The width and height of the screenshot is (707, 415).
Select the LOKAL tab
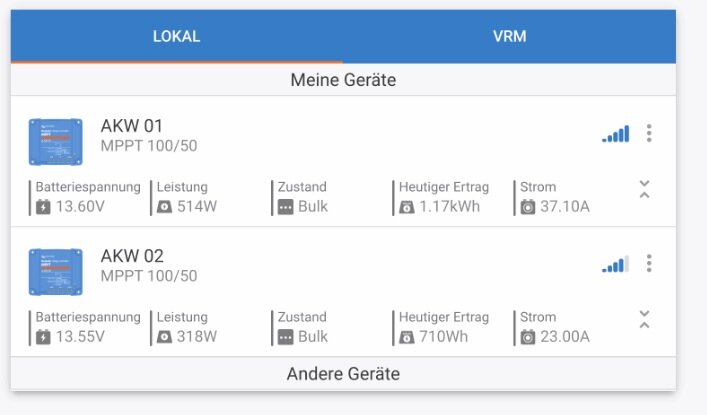tap(177, 36)
